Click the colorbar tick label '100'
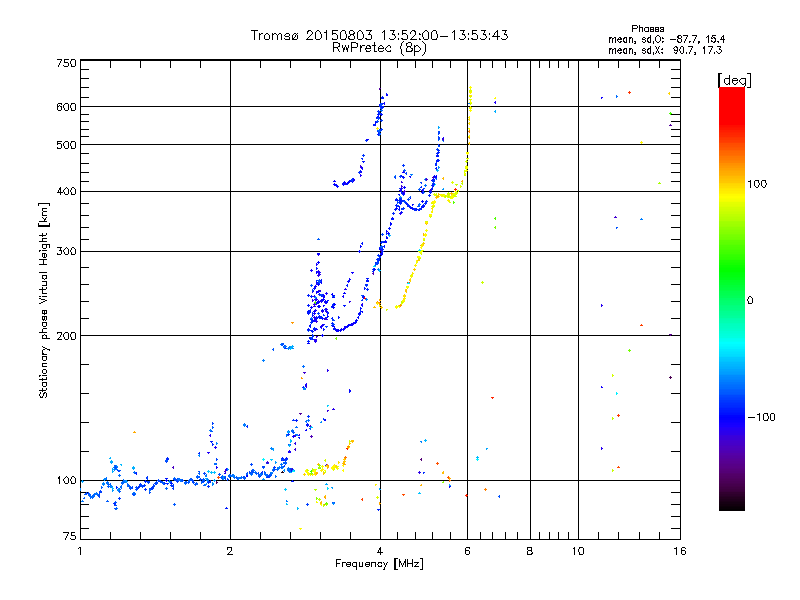The width and height of the screenshot is (800, 600). pos(757,184)
